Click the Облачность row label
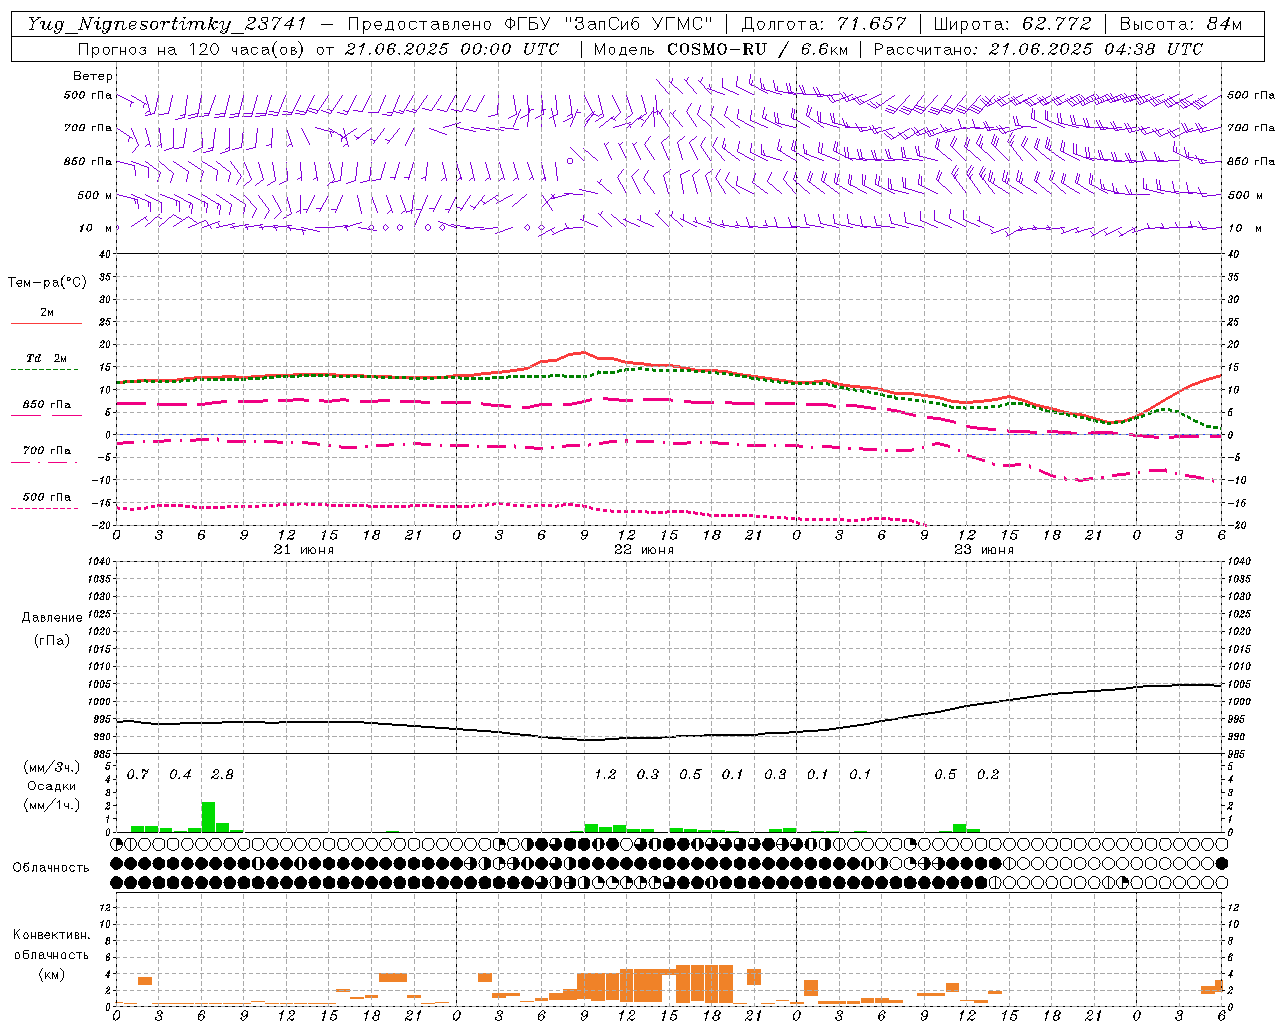This screenshot has height=1024, width=1280. (50, 868)
